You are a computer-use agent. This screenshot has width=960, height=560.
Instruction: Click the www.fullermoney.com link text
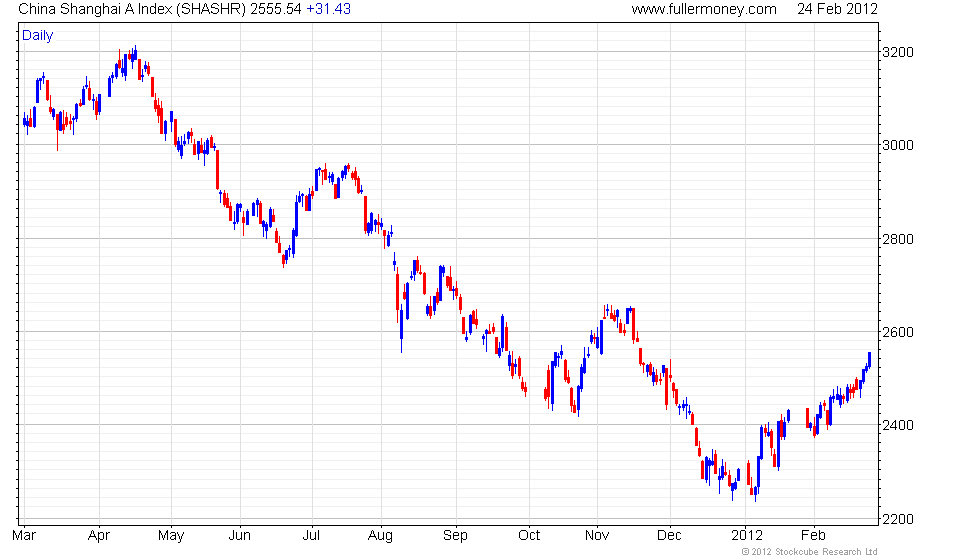704,9
